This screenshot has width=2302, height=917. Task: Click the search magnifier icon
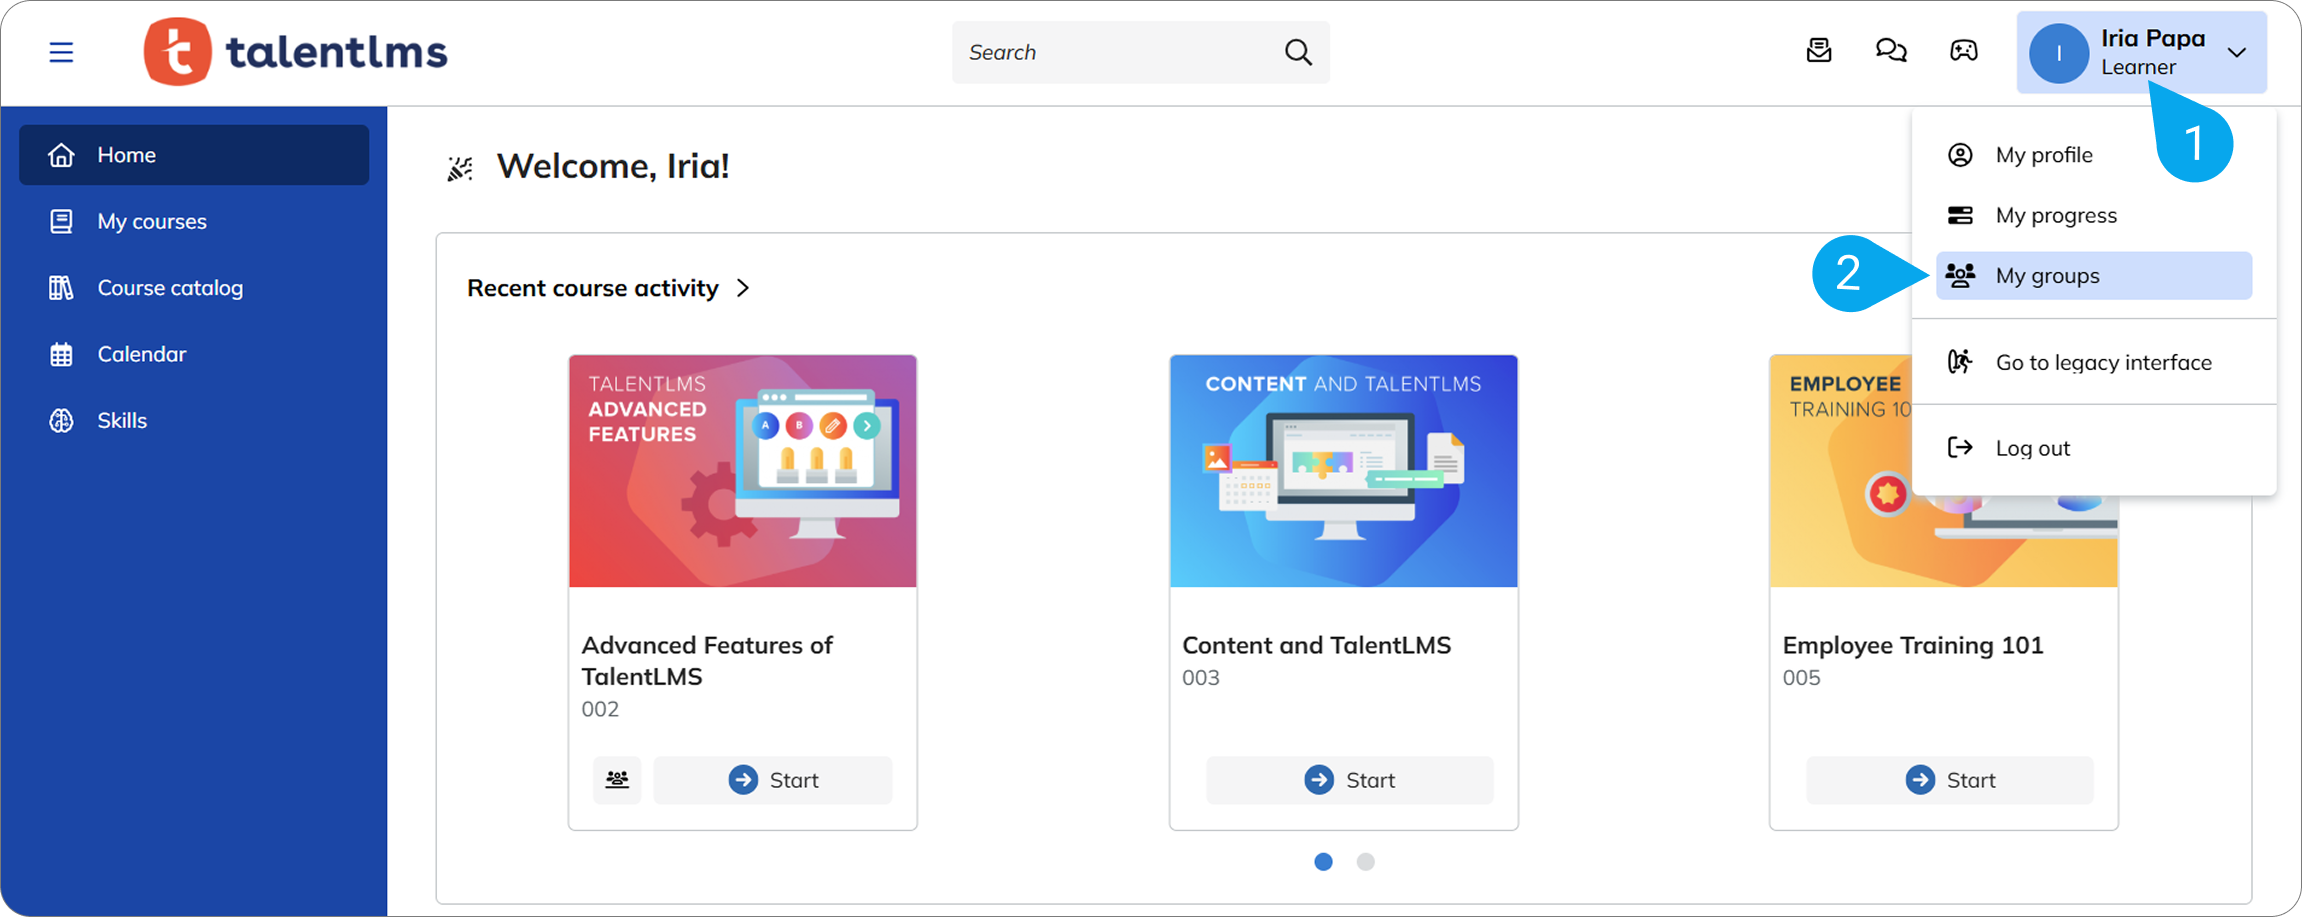point(1298,52)
